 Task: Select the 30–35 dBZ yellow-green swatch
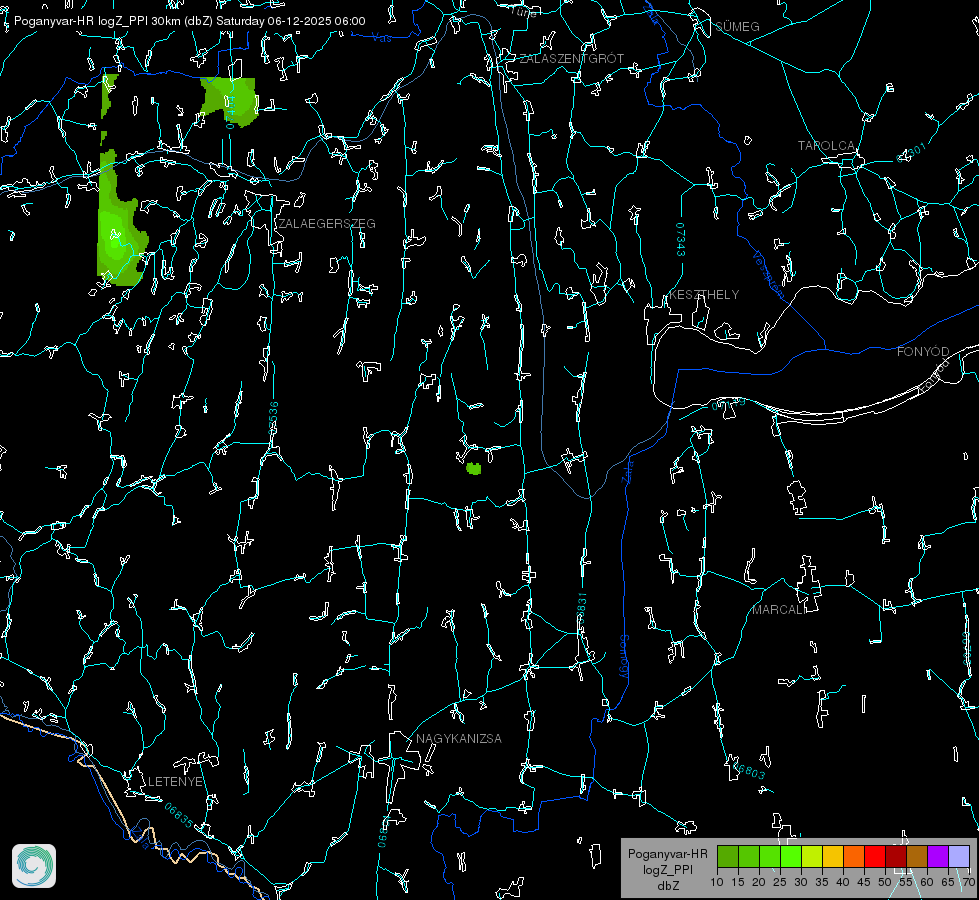tap(812, 856)
